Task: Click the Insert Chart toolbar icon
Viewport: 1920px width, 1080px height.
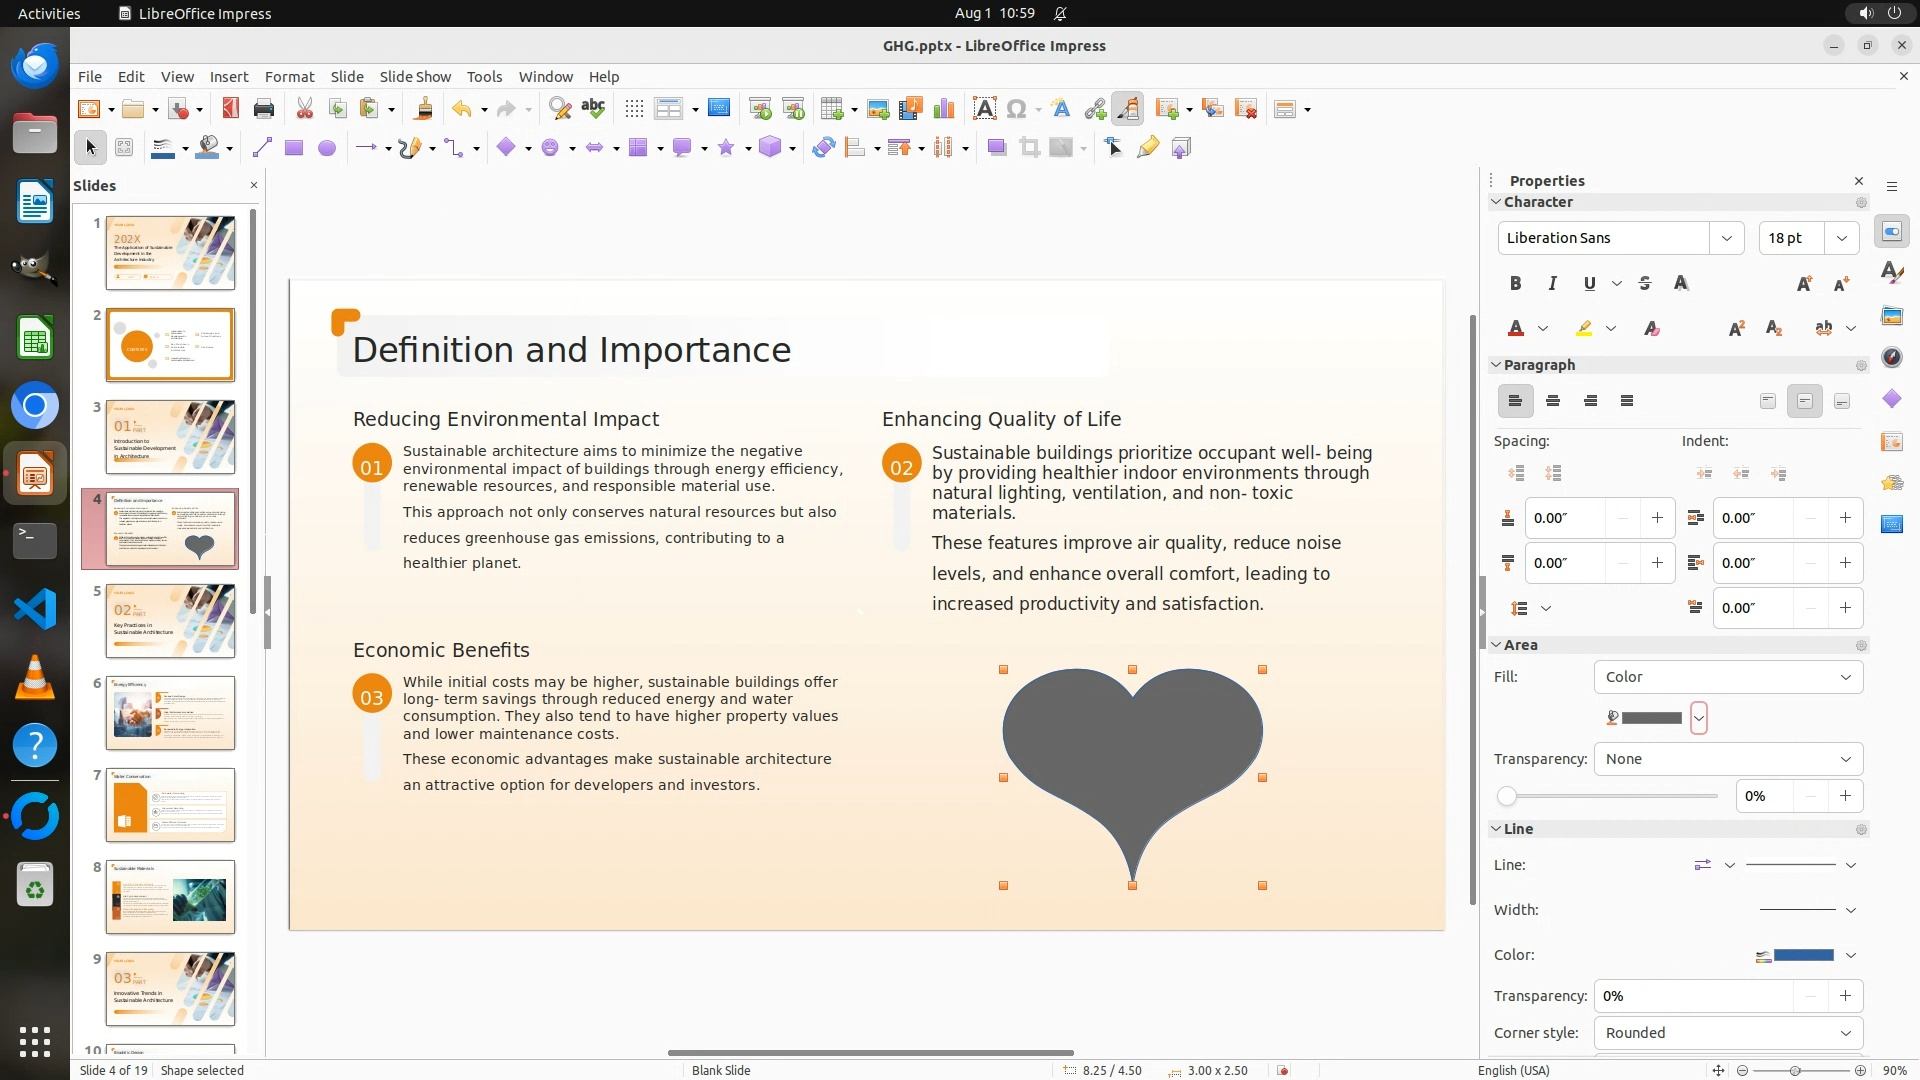Action: pos(943,109)
